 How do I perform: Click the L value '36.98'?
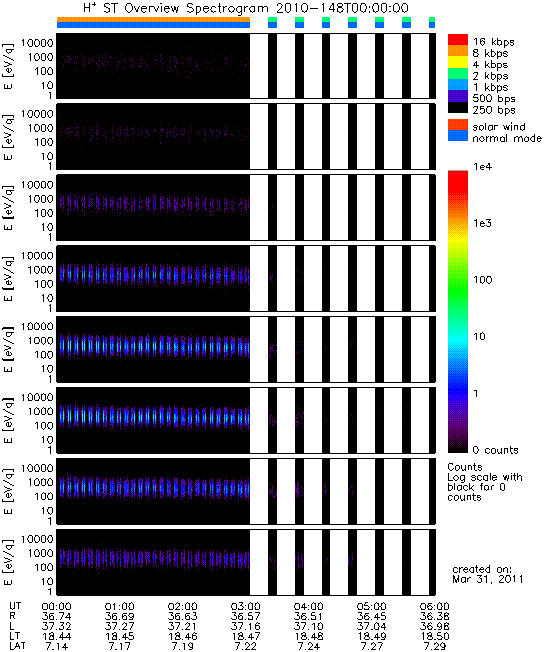pos(434,627)
